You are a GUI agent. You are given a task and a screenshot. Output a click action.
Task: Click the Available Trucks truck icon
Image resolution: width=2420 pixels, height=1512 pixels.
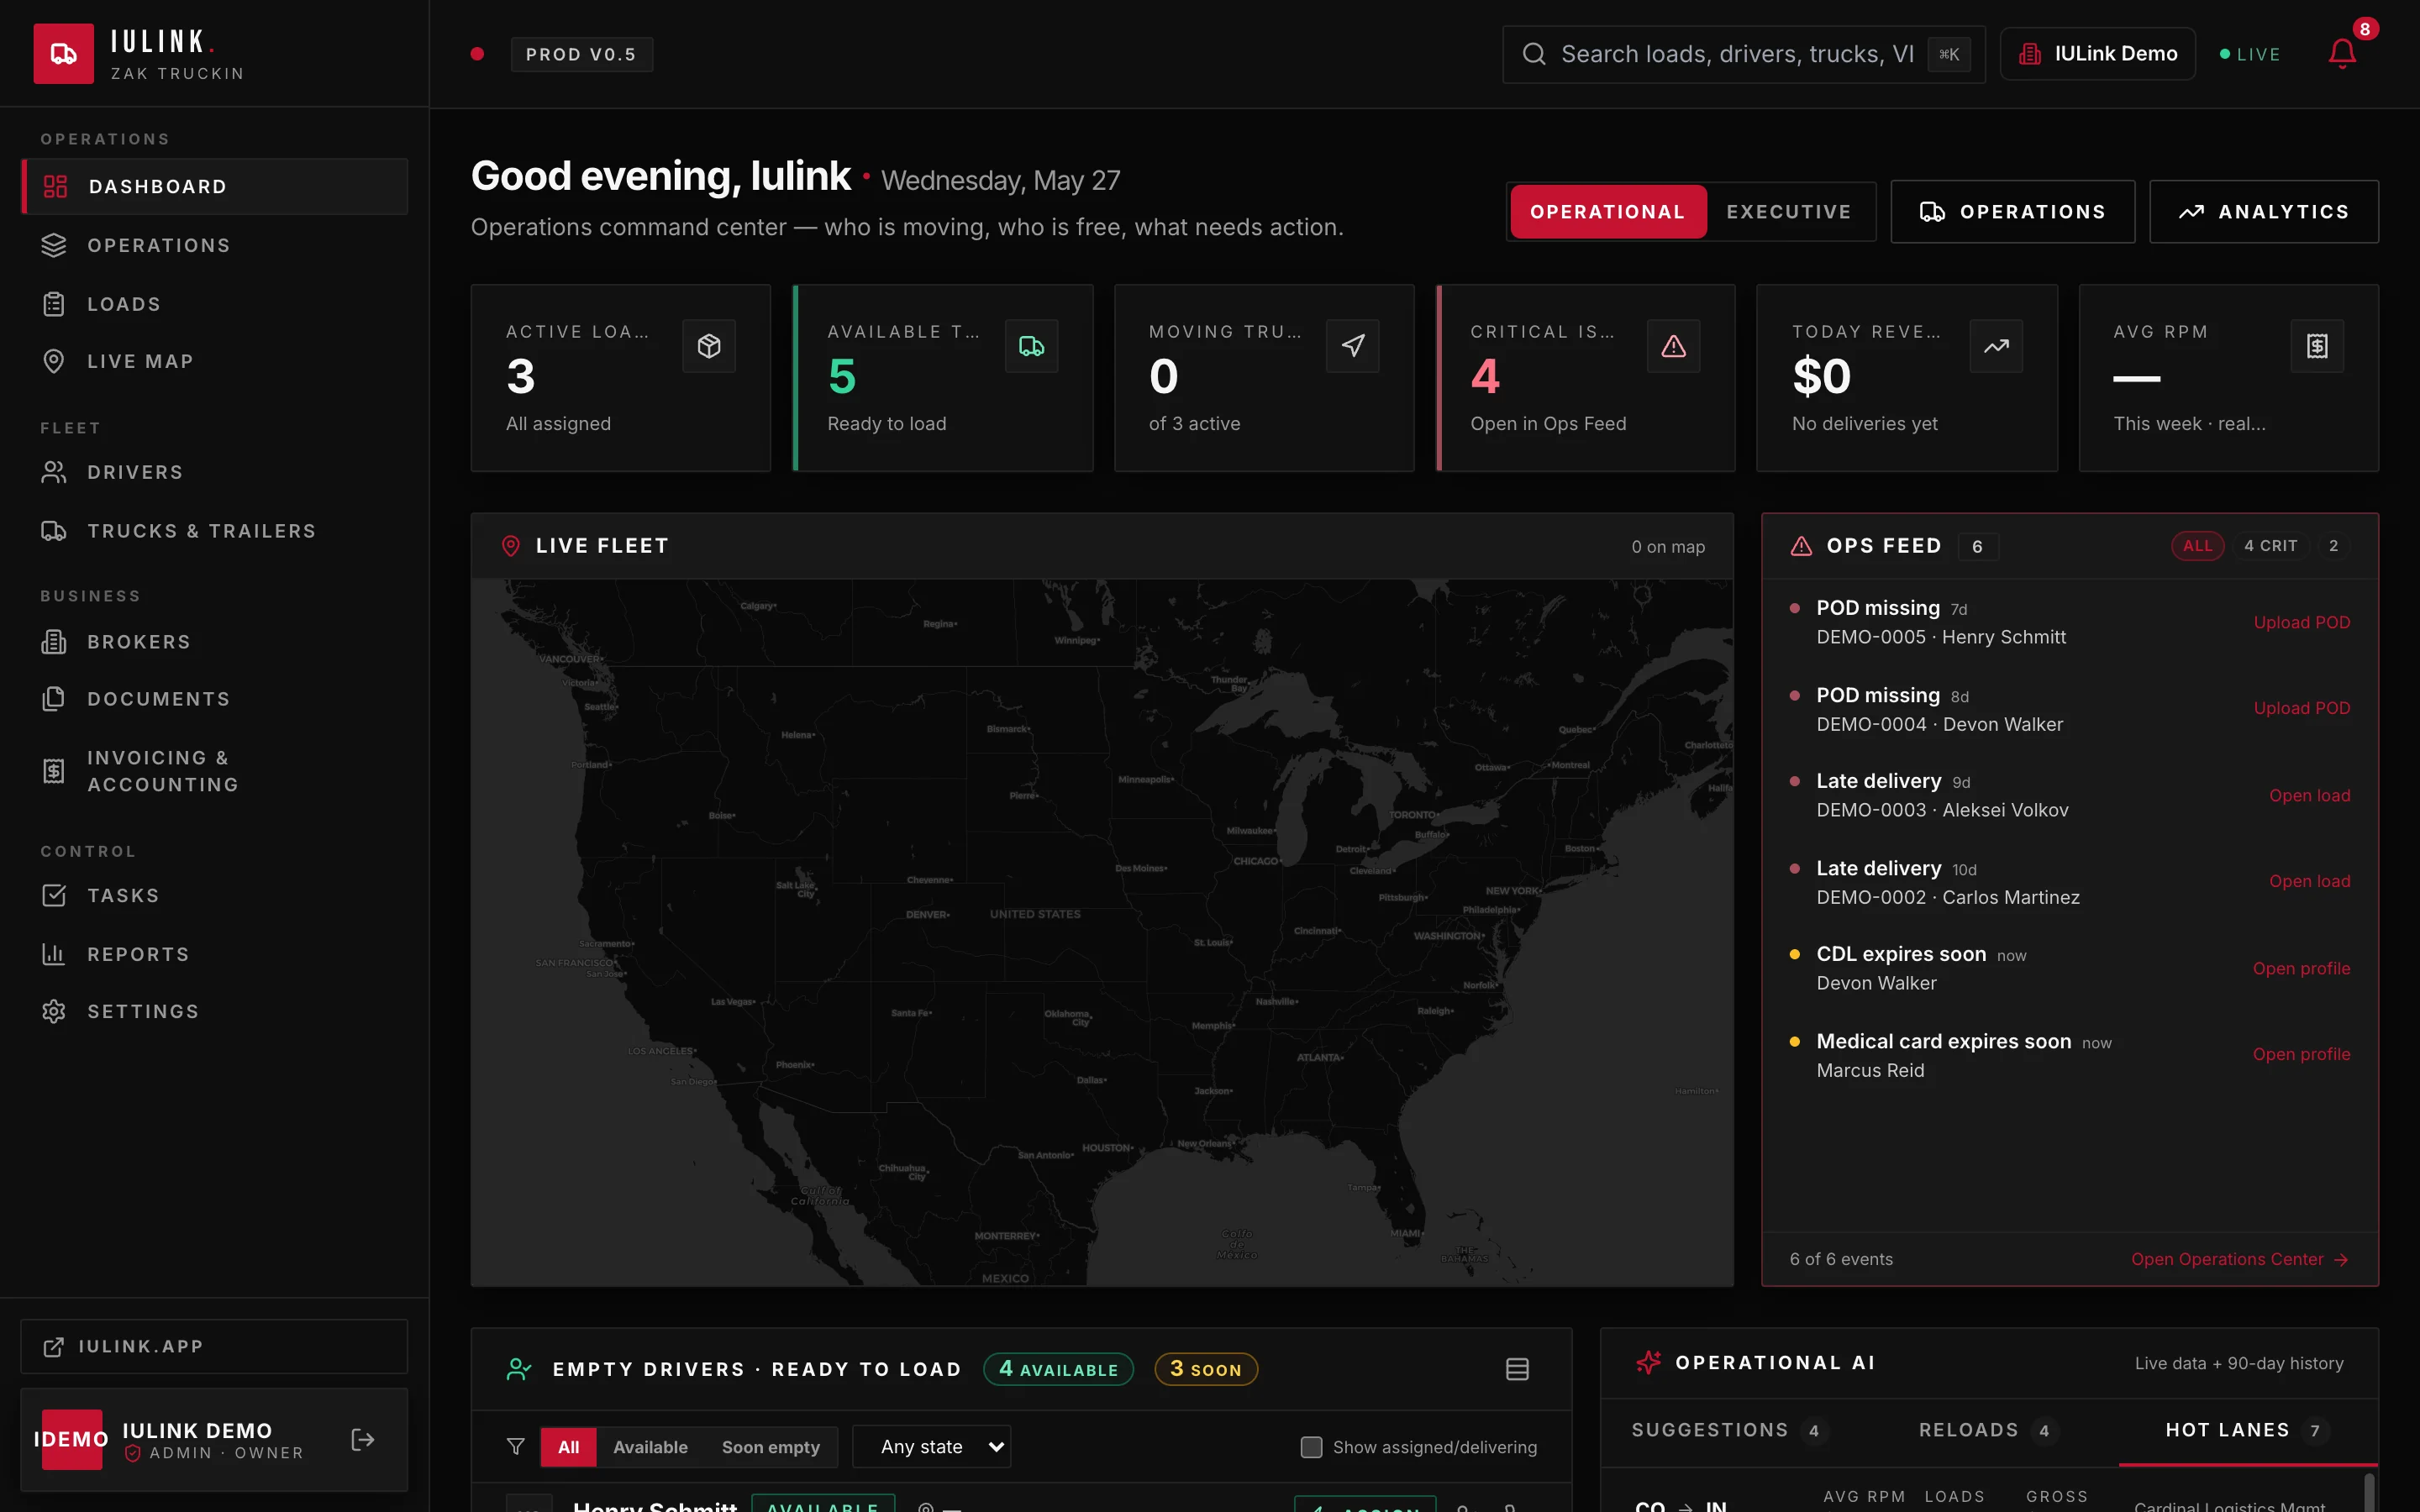[1031, 346]
